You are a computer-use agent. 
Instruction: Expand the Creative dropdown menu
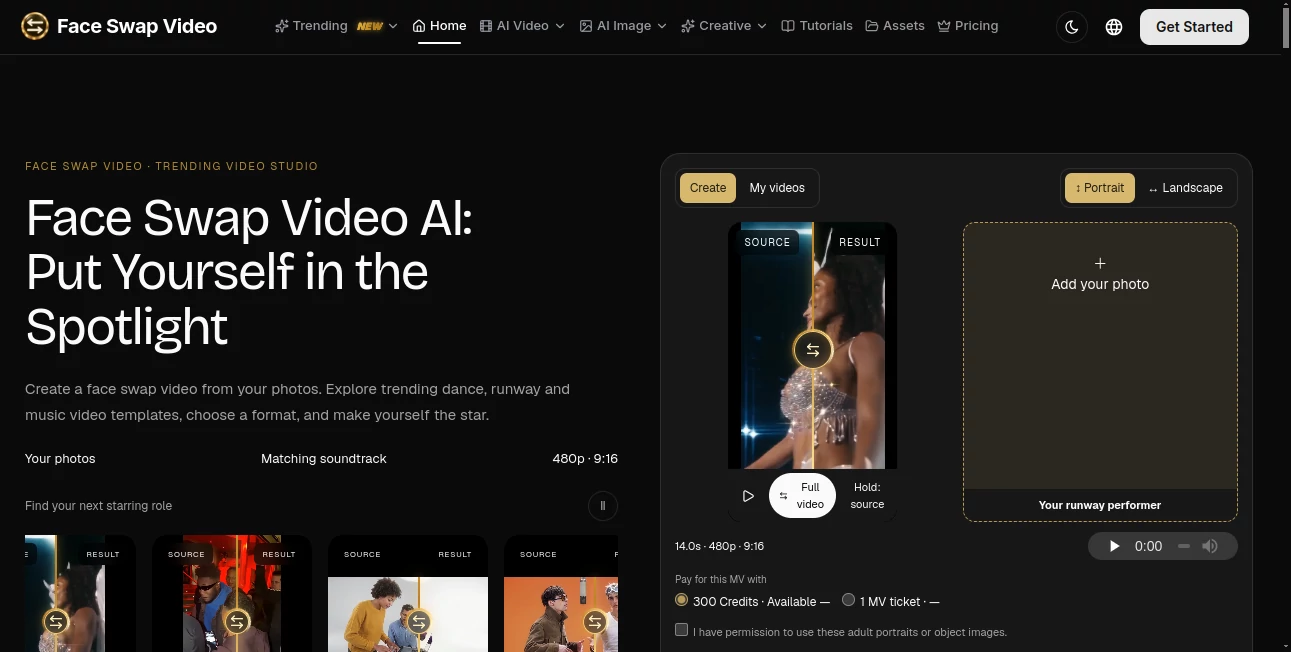coord(762,26)
